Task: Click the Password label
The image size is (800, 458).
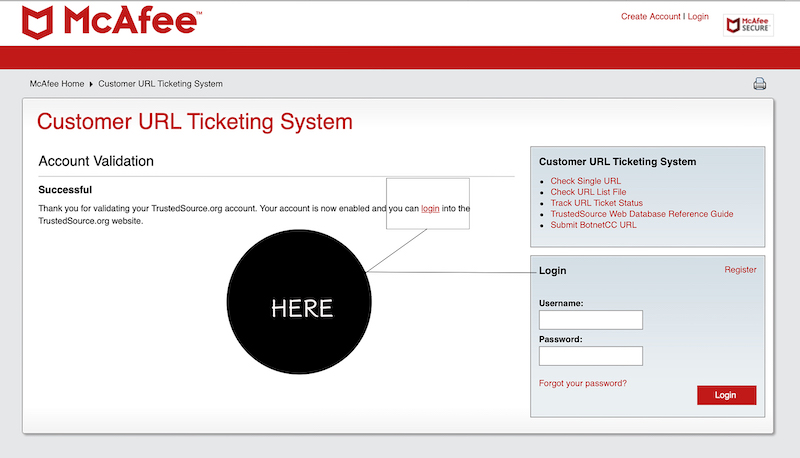Action: point(560,340)
